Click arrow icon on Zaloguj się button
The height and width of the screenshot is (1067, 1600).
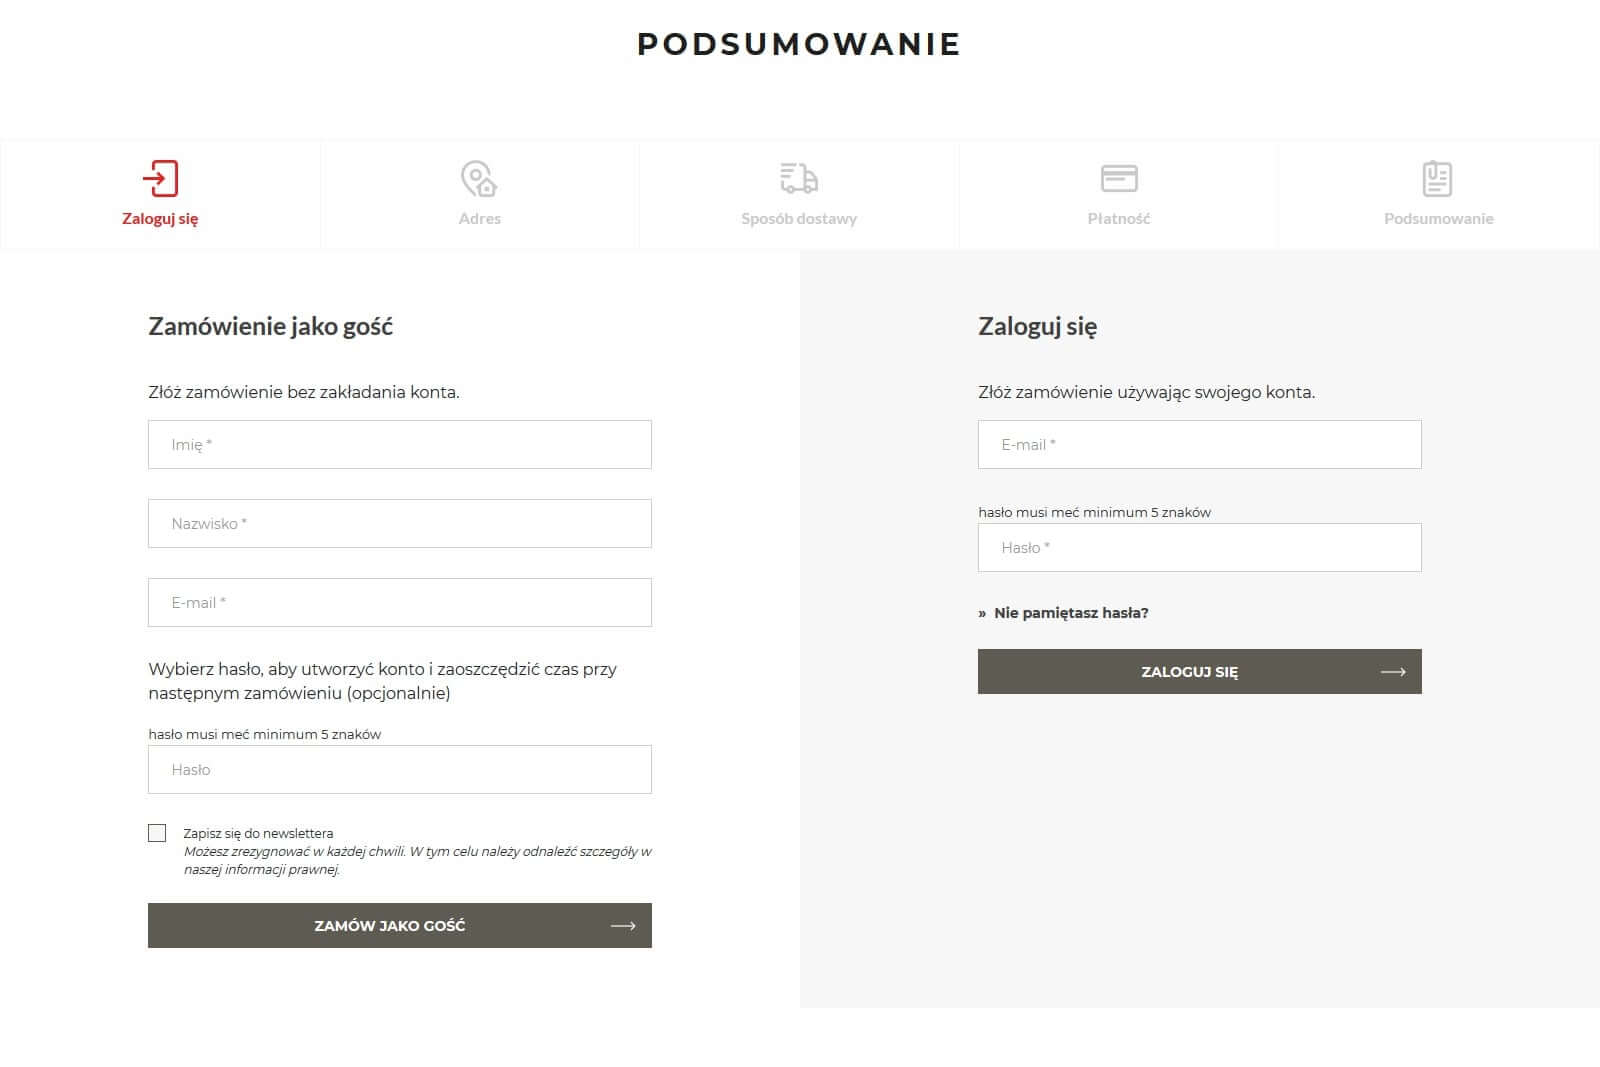pyautogui.click(x=1393, y=672)
